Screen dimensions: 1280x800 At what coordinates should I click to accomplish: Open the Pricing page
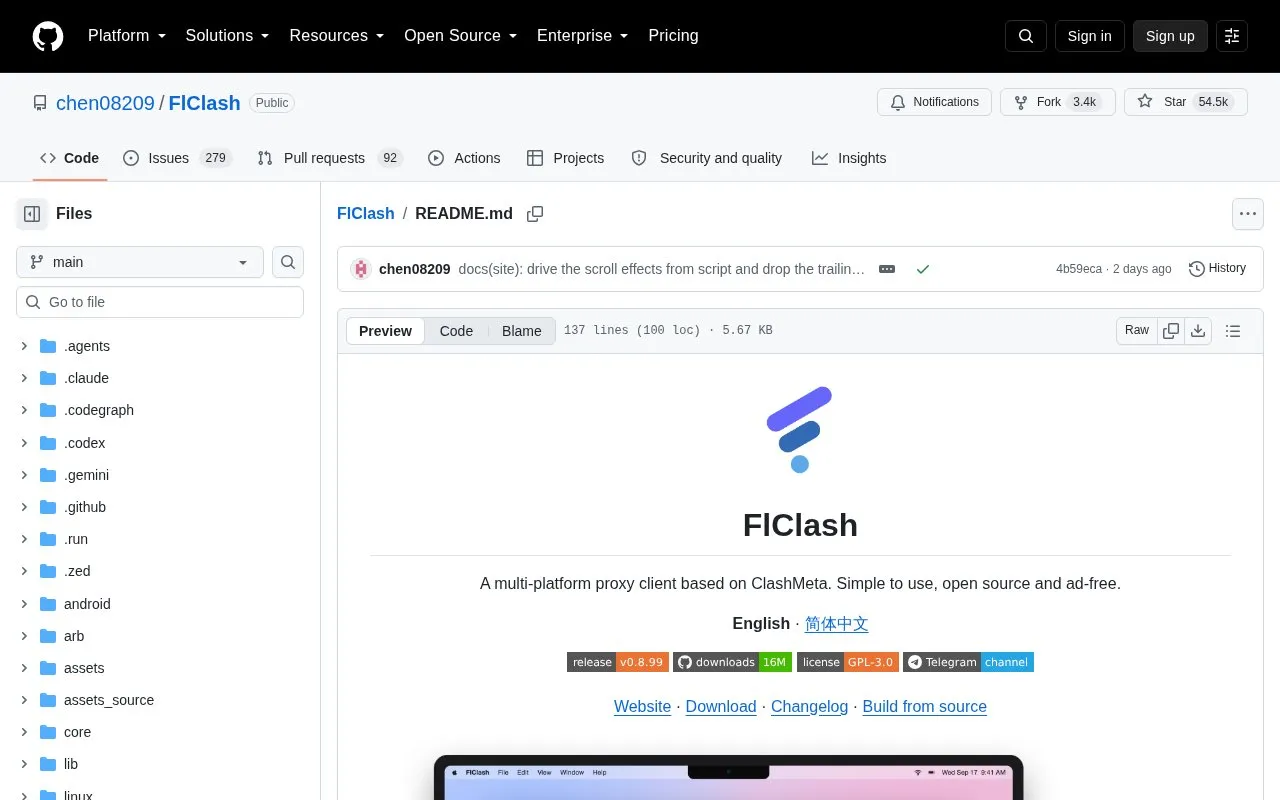[x=673, y=36]
